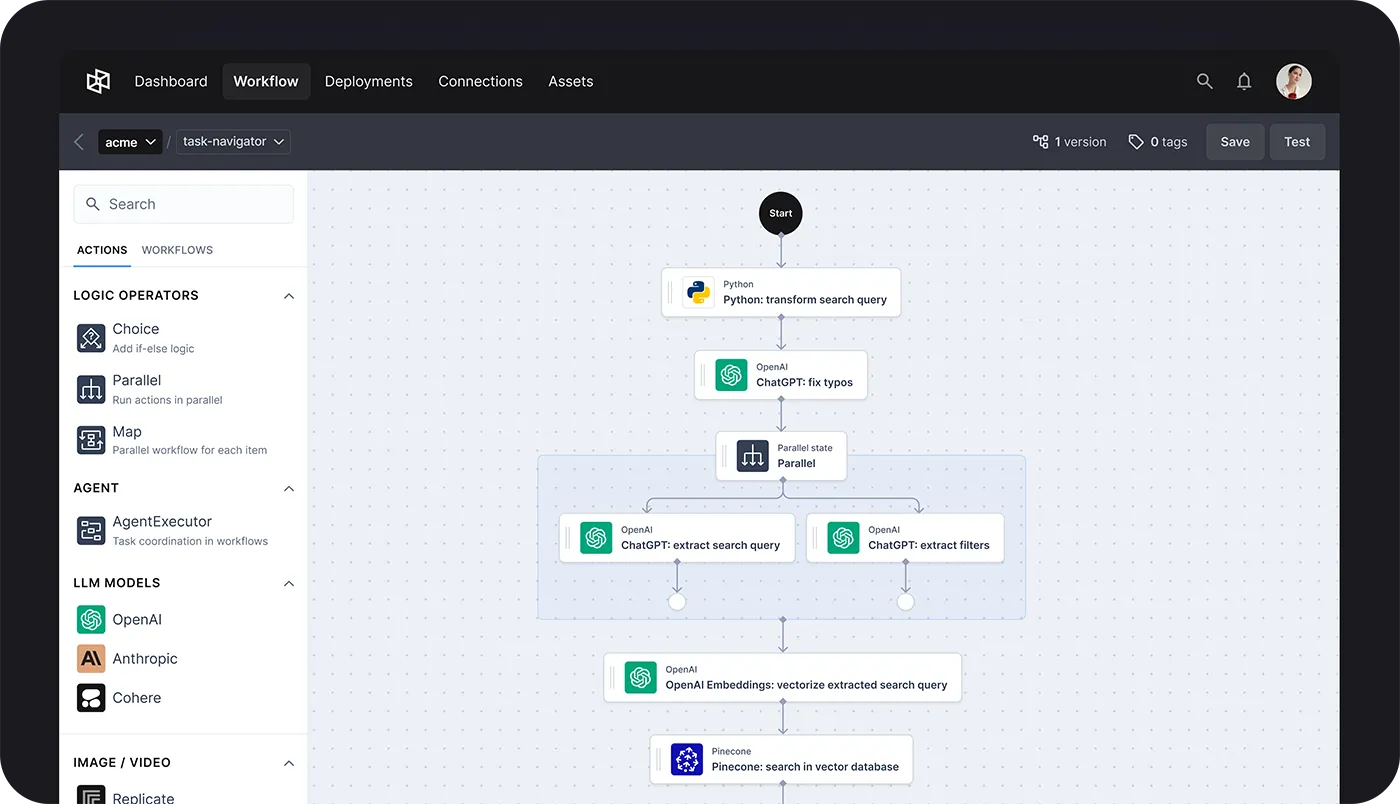Open the Deployments menu item
This screenshot has height=804, width=1400.
point(368,81)
